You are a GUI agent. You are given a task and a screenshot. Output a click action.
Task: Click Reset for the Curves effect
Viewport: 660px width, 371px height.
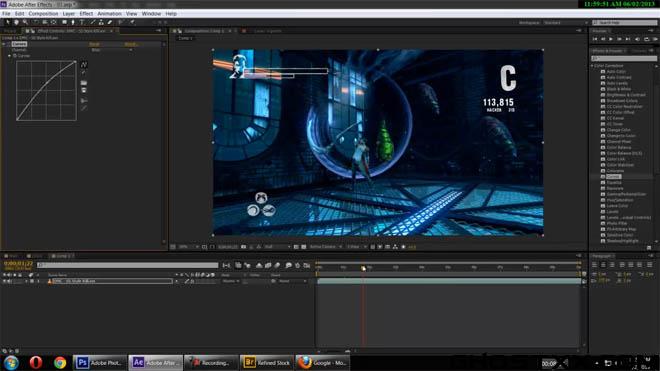point(94,44)
